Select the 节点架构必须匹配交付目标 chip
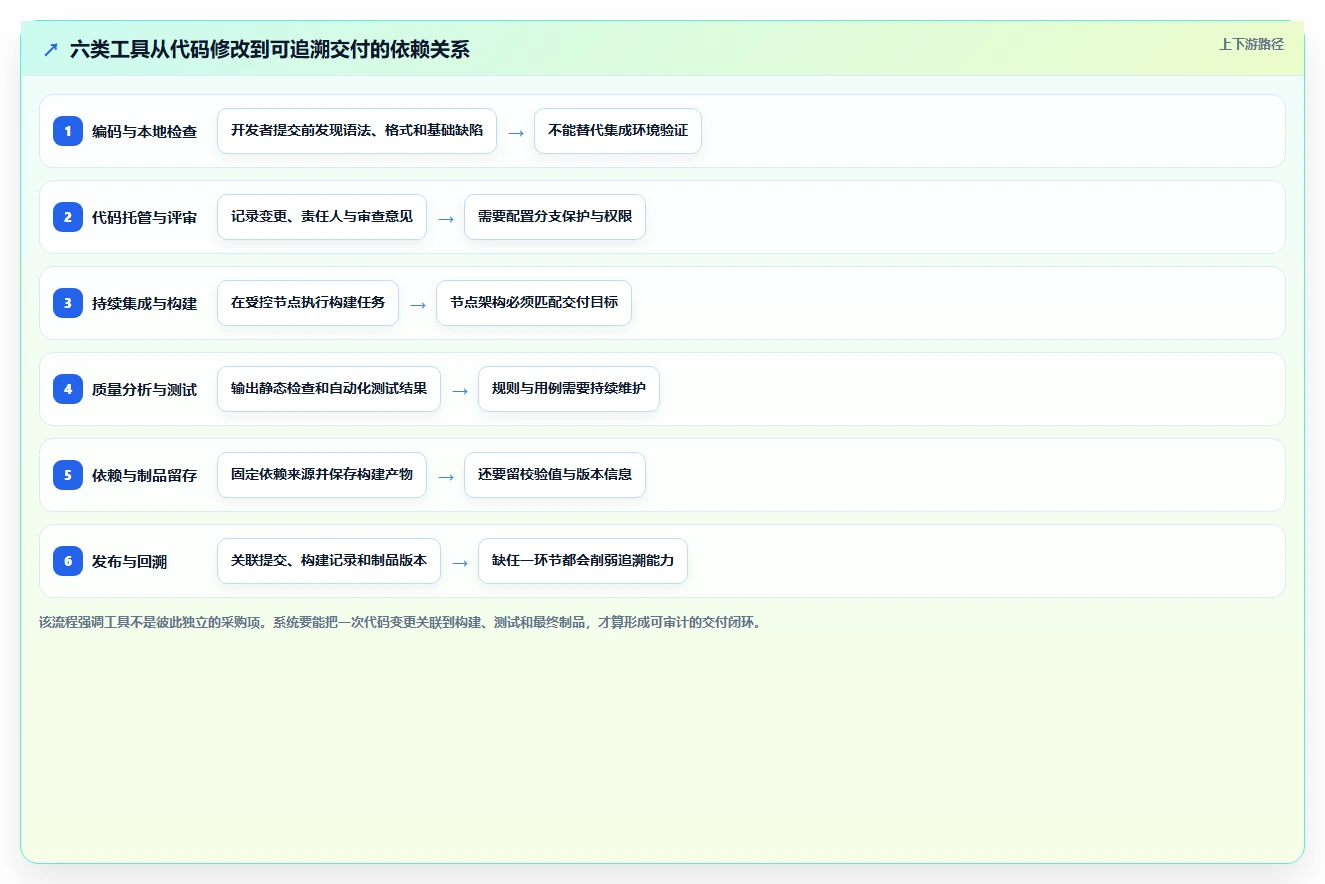 (x=534, y=303)
